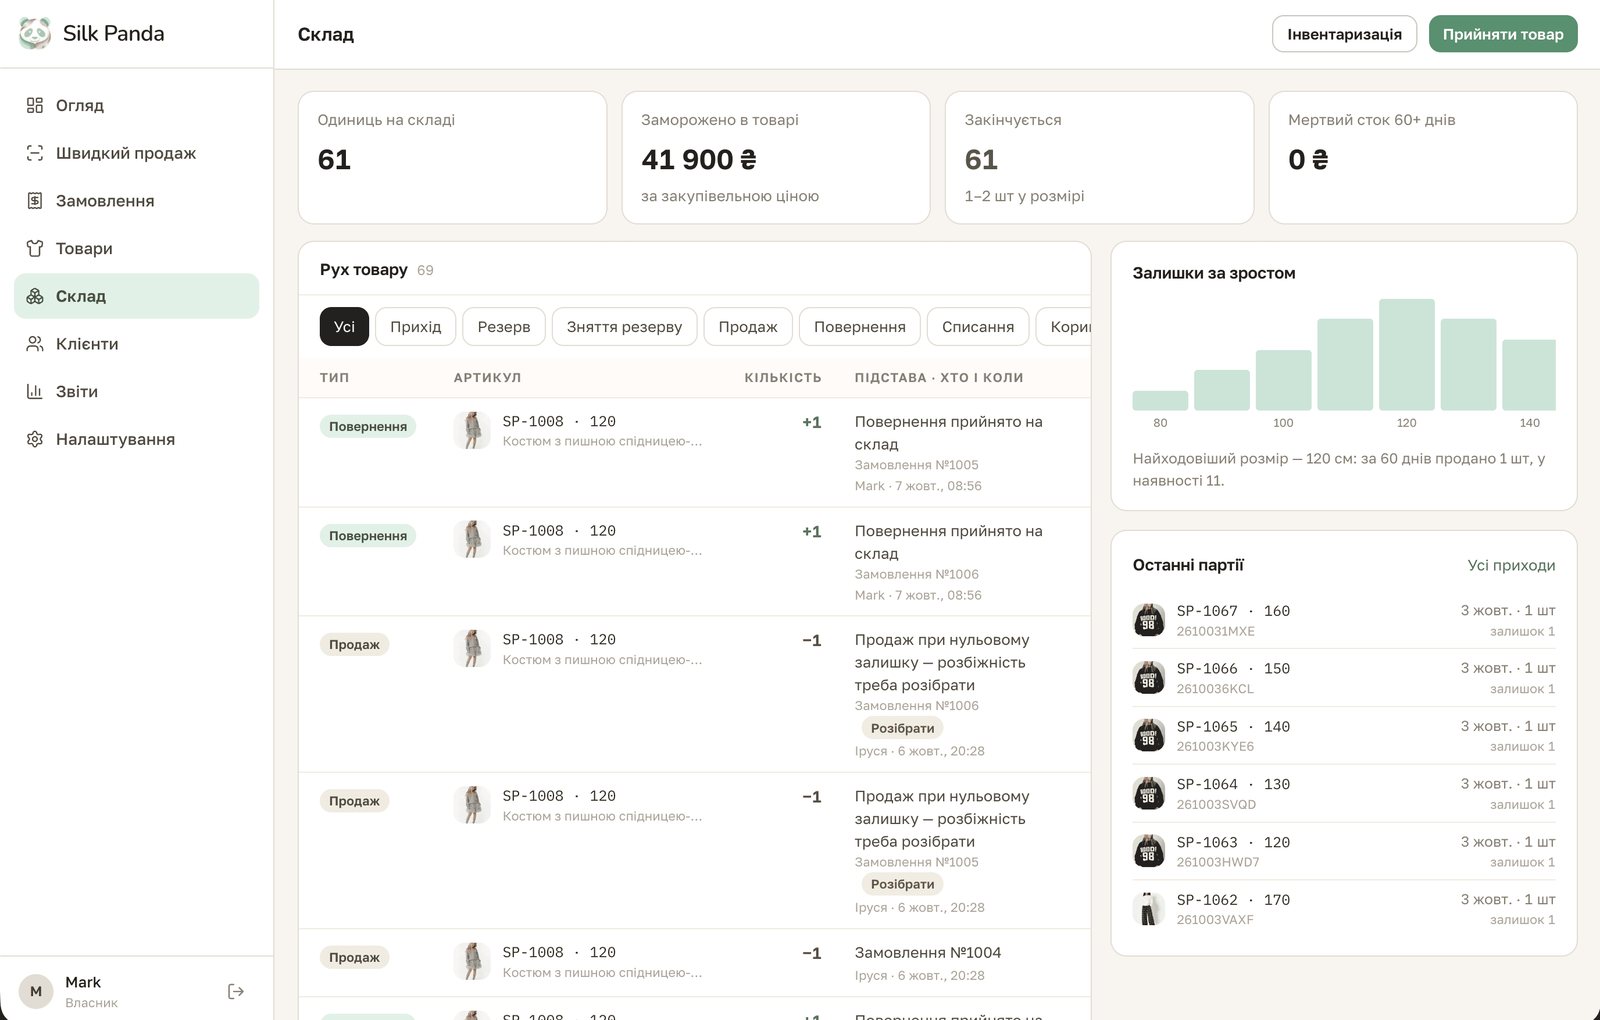Open Усі приходи link
The image size is (1600, 1020).
click(1511, 565)
